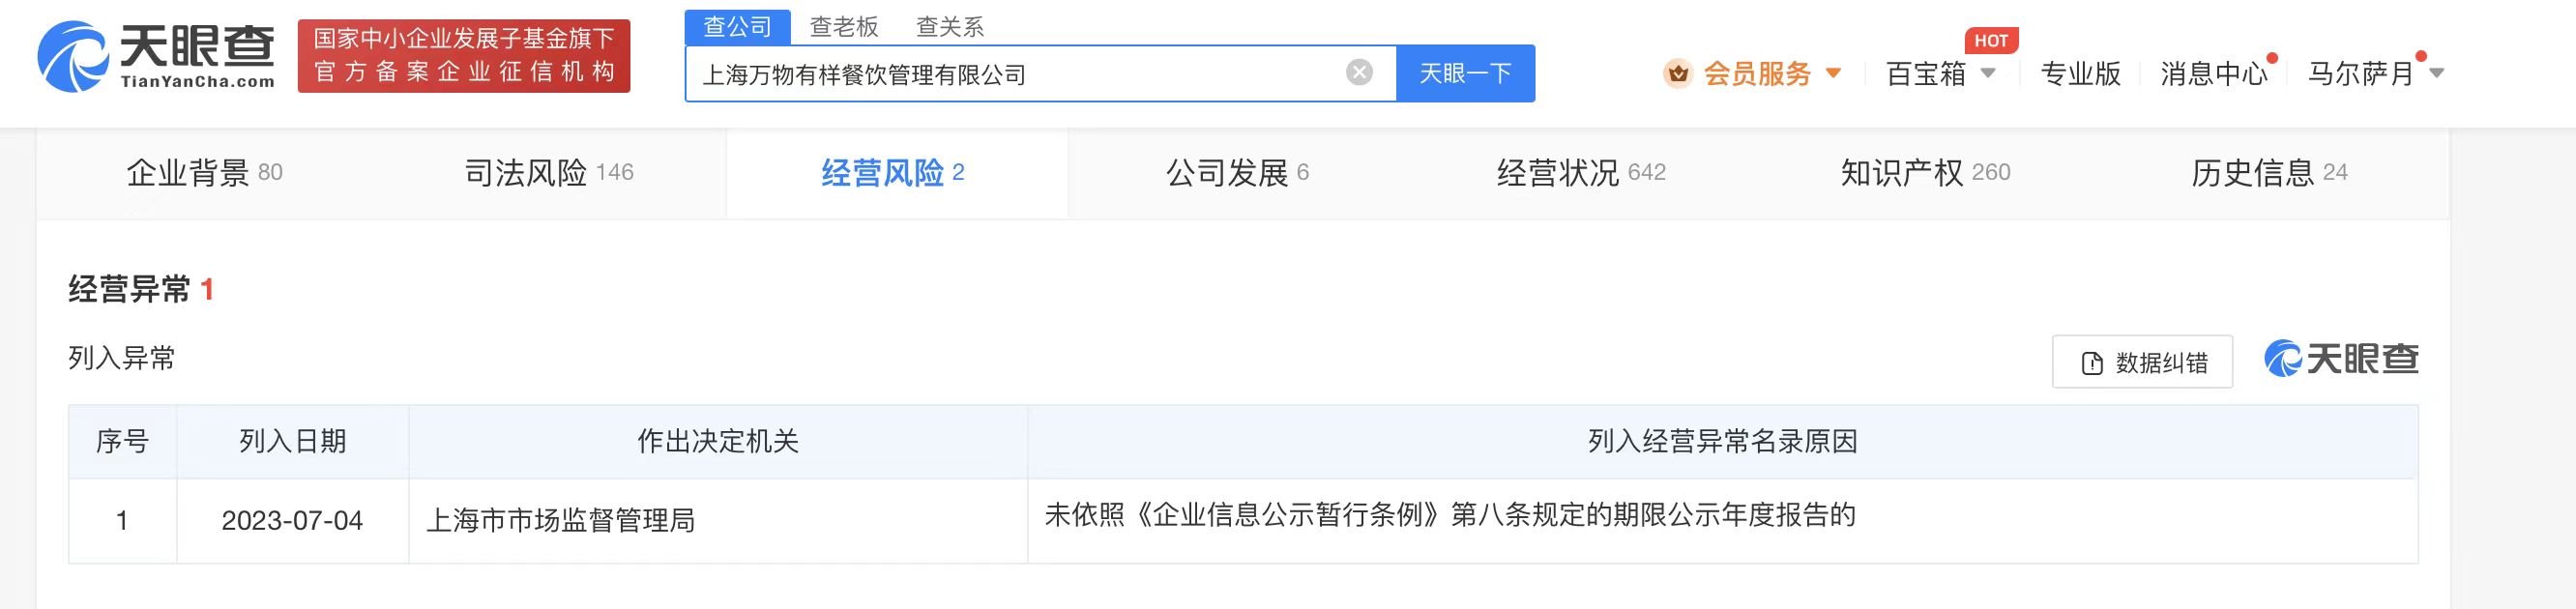Click the red banner 国家中小企业发展子基金旗下
The height and width of the screenshot is (609, 2576).
pyautogui.click(x=464, y=56)
